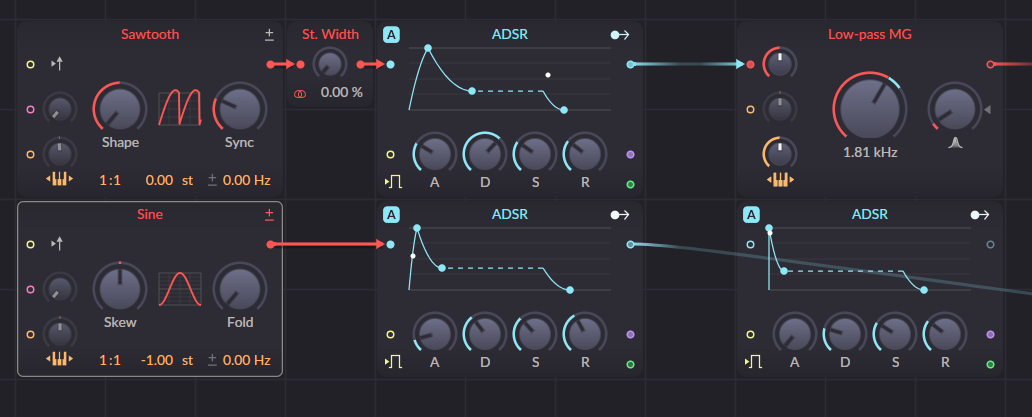Click the top-middle ADSR Release knob
This screenshot has height=417, width=1032.
click(585, 154)
